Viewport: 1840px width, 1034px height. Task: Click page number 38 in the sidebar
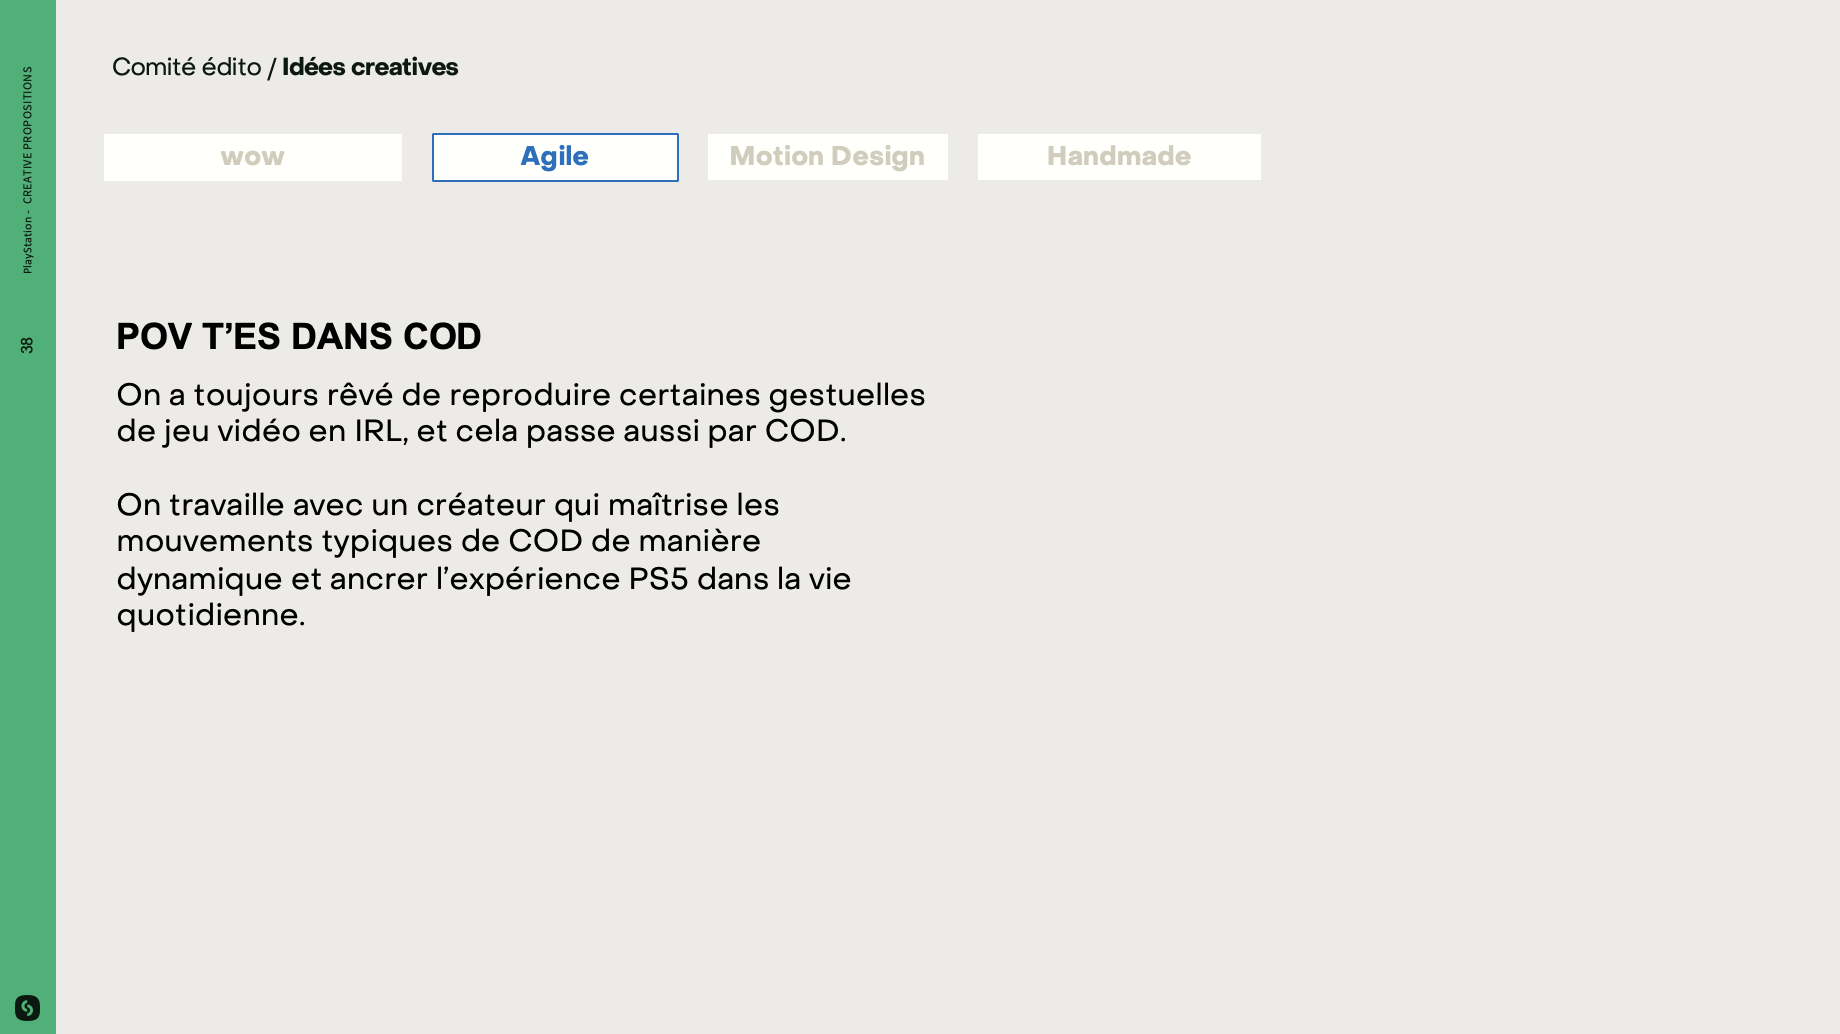point(27,345)
